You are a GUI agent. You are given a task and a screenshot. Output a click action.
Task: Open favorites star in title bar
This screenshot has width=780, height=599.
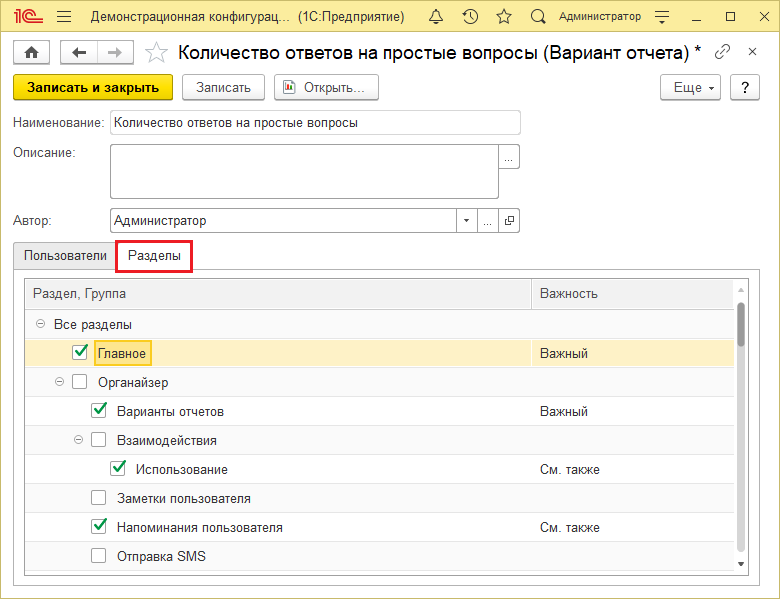point(504,16)
